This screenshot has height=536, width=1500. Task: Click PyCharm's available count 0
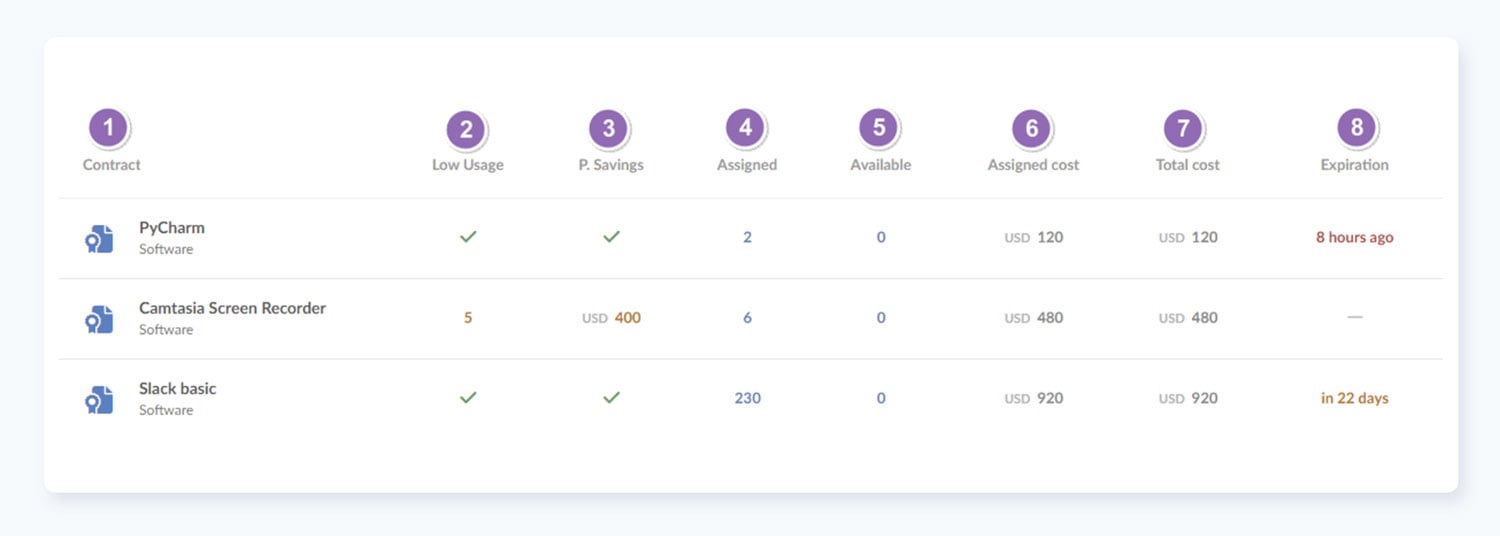(x=881, y=238)
